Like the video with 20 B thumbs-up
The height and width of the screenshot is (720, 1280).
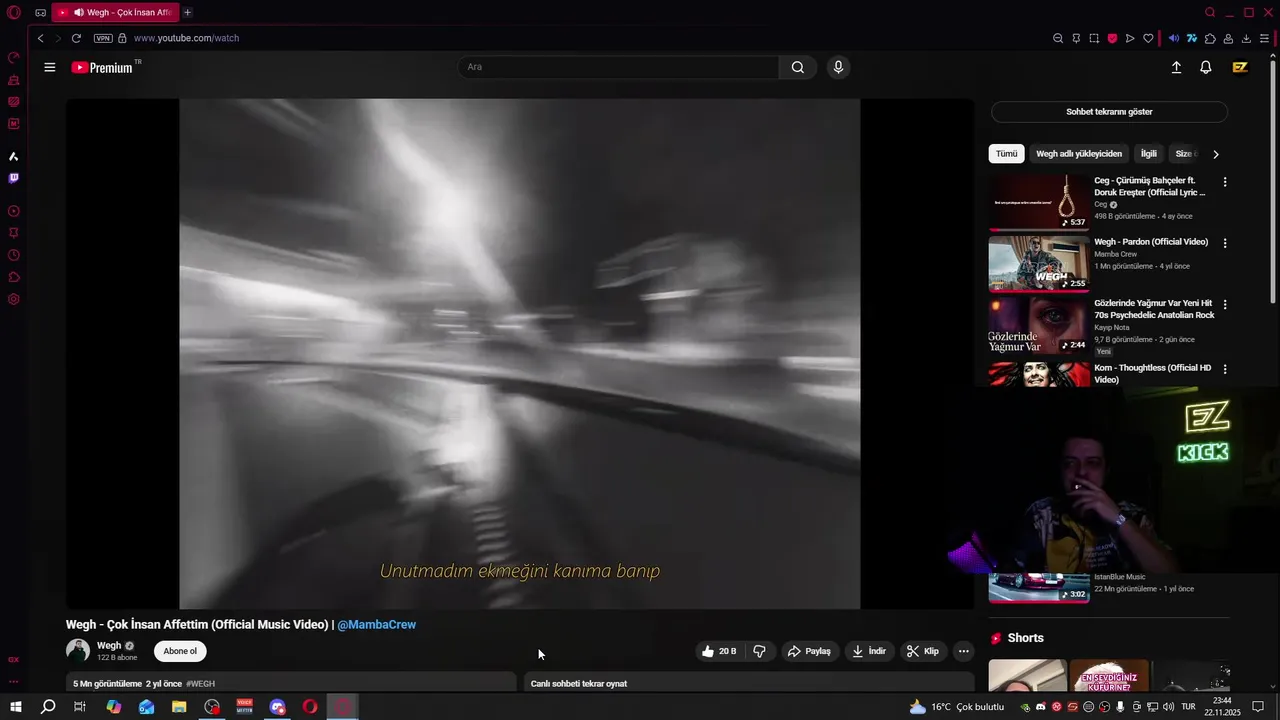(x=719, y=651)
